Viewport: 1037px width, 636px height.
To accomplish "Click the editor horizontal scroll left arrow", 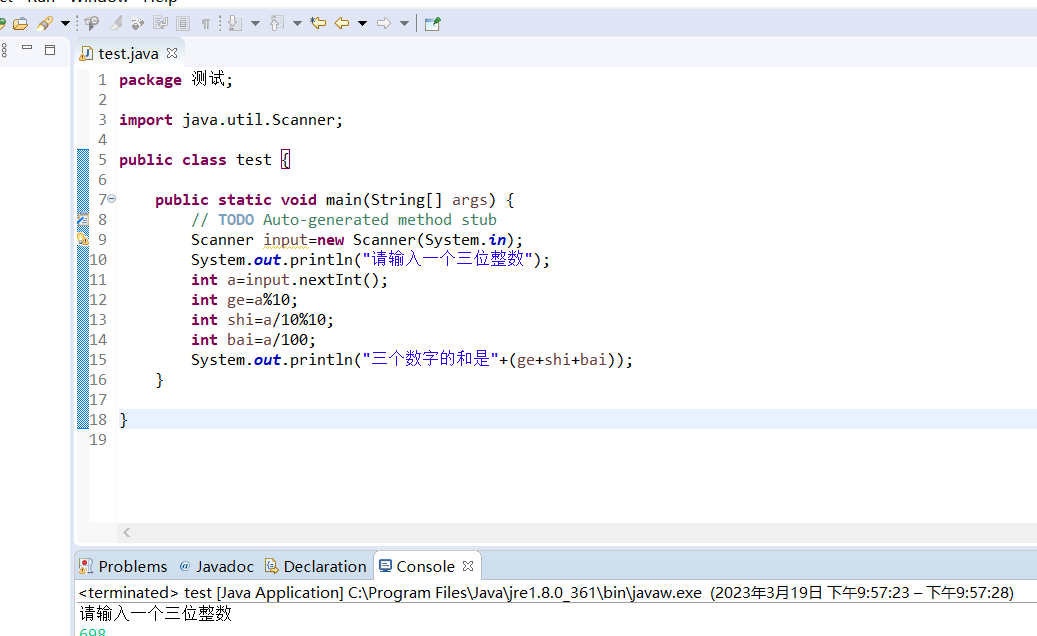I will point(126,532).
